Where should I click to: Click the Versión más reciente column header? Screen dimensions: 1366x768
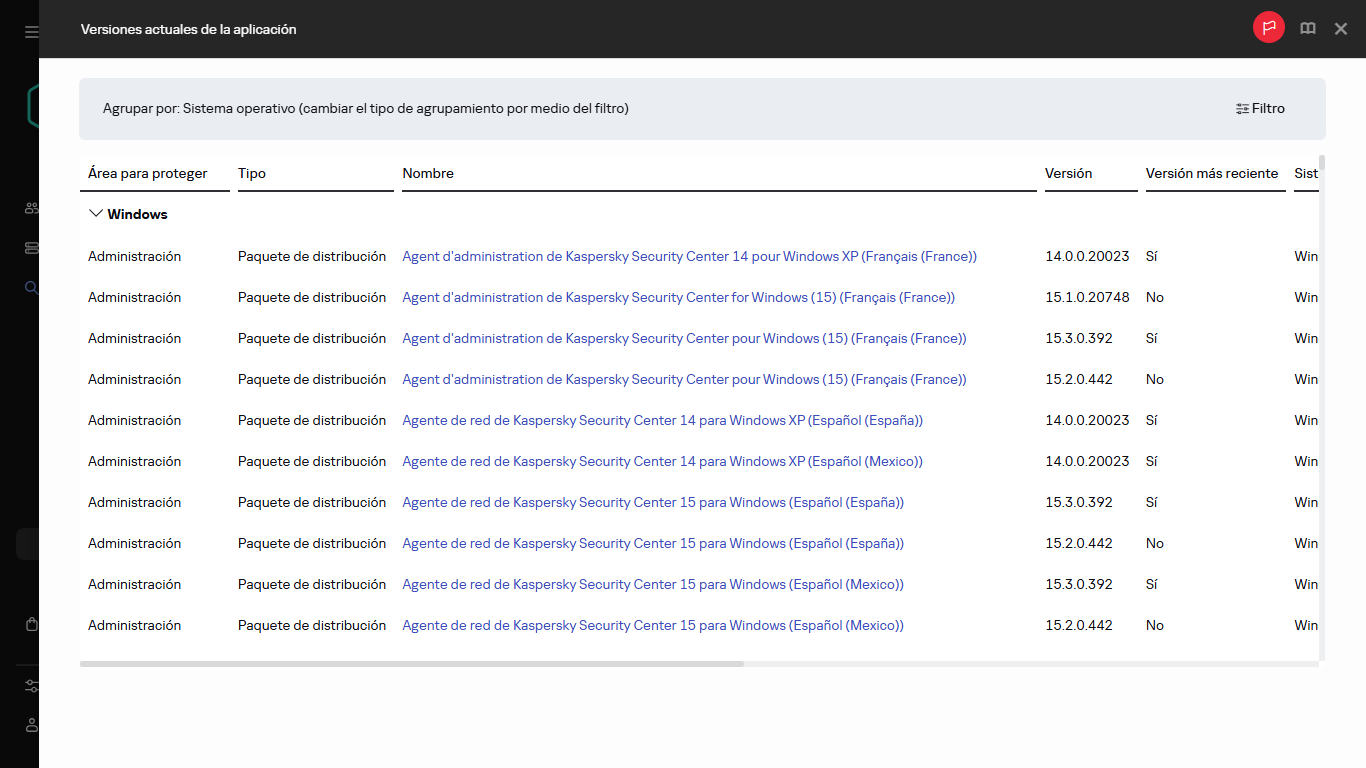click(1214, 173)
